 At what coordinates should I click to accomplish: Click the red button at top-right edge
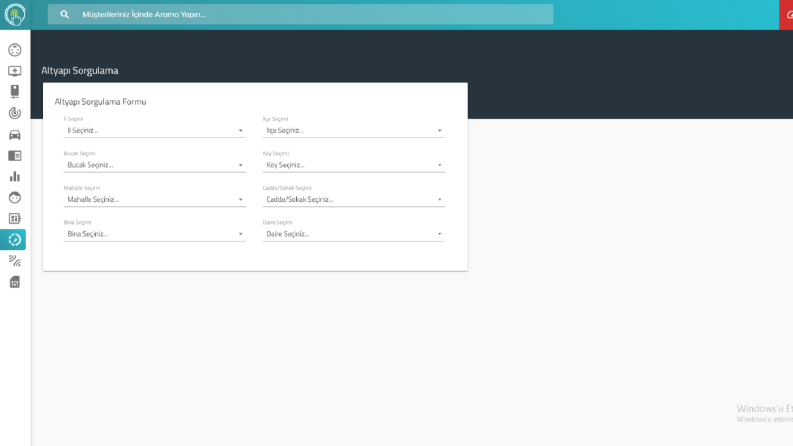pos(786,15)
